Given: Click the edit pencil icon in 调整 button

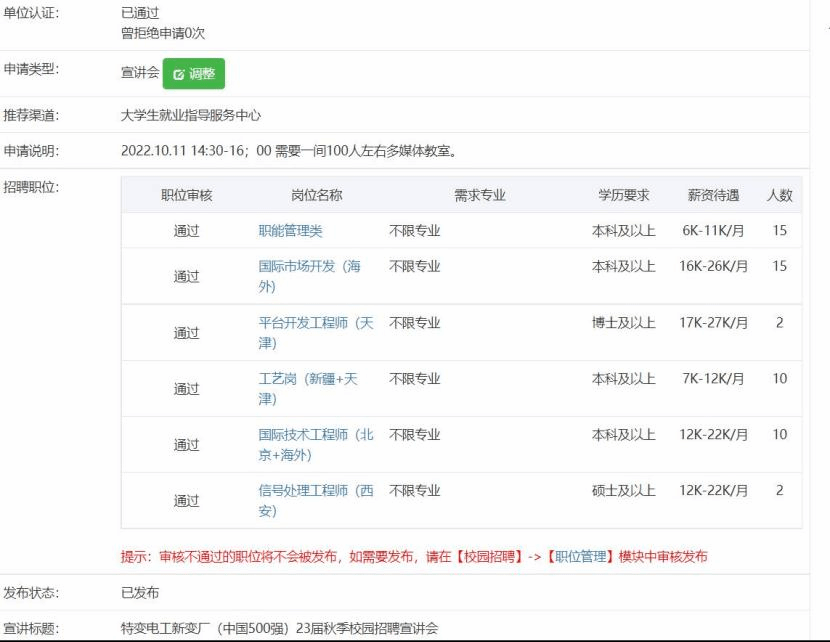Looking at the screenshot, I should point(179,74).
